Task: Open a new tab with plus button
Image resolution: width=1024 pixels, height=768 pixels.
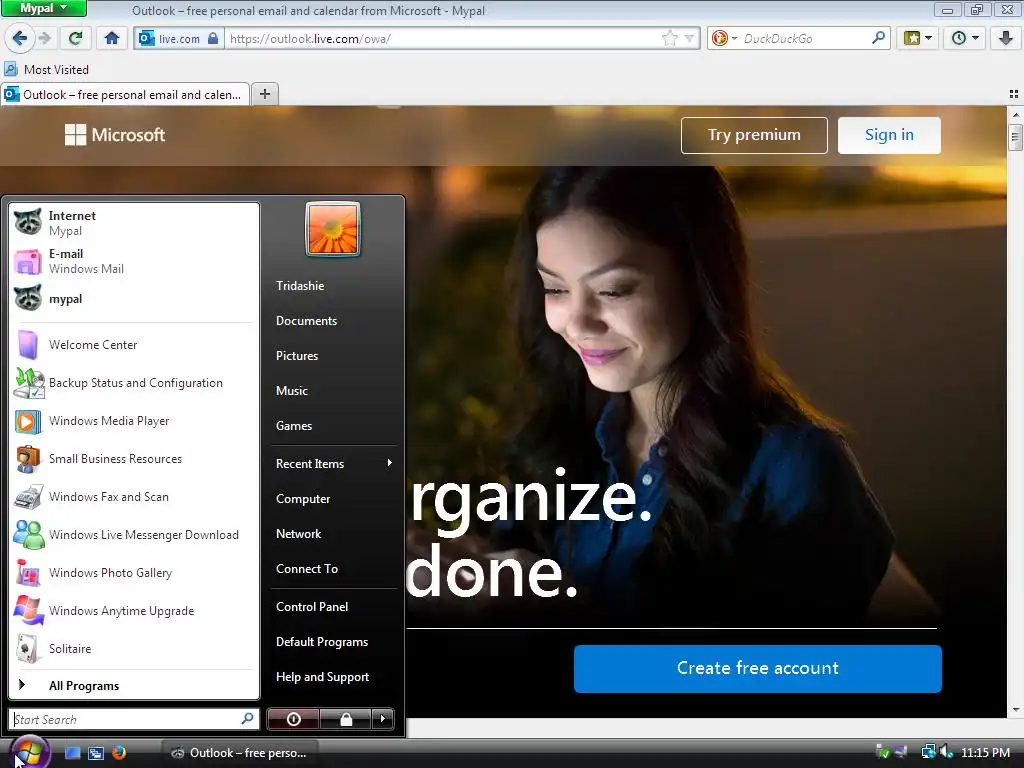Action: click(x=264, y=94)
